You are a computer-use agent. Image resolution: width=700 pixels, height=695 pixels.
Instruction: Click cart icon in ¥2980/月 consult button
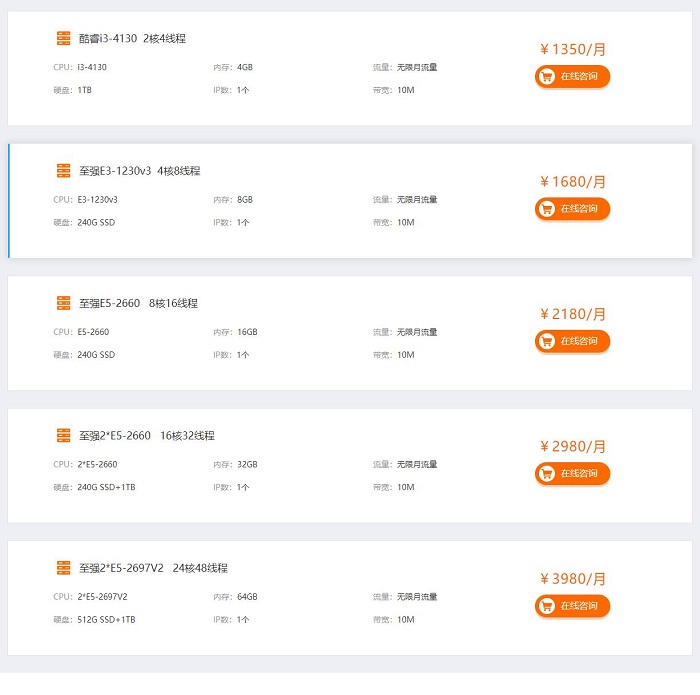point(546,473)
